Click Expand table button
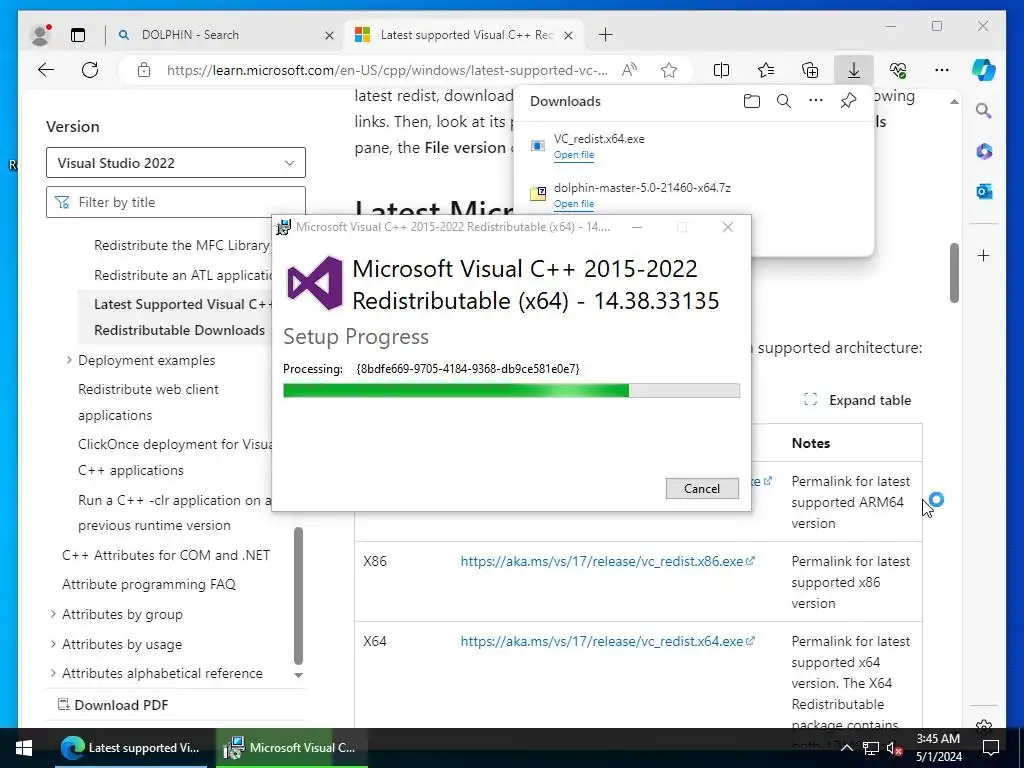This screenshot has width=1024, height=768. point(857,400)
